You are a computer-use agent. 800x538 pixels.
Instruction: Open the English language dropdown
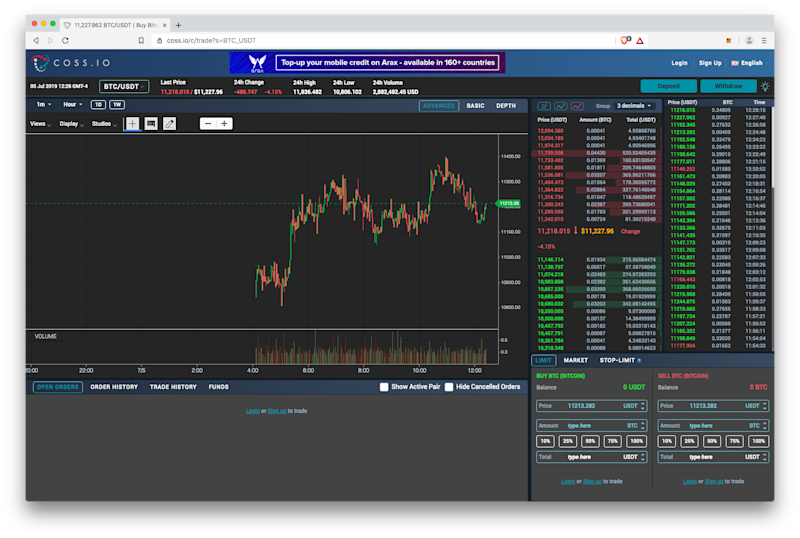click(x=749, y=63)
